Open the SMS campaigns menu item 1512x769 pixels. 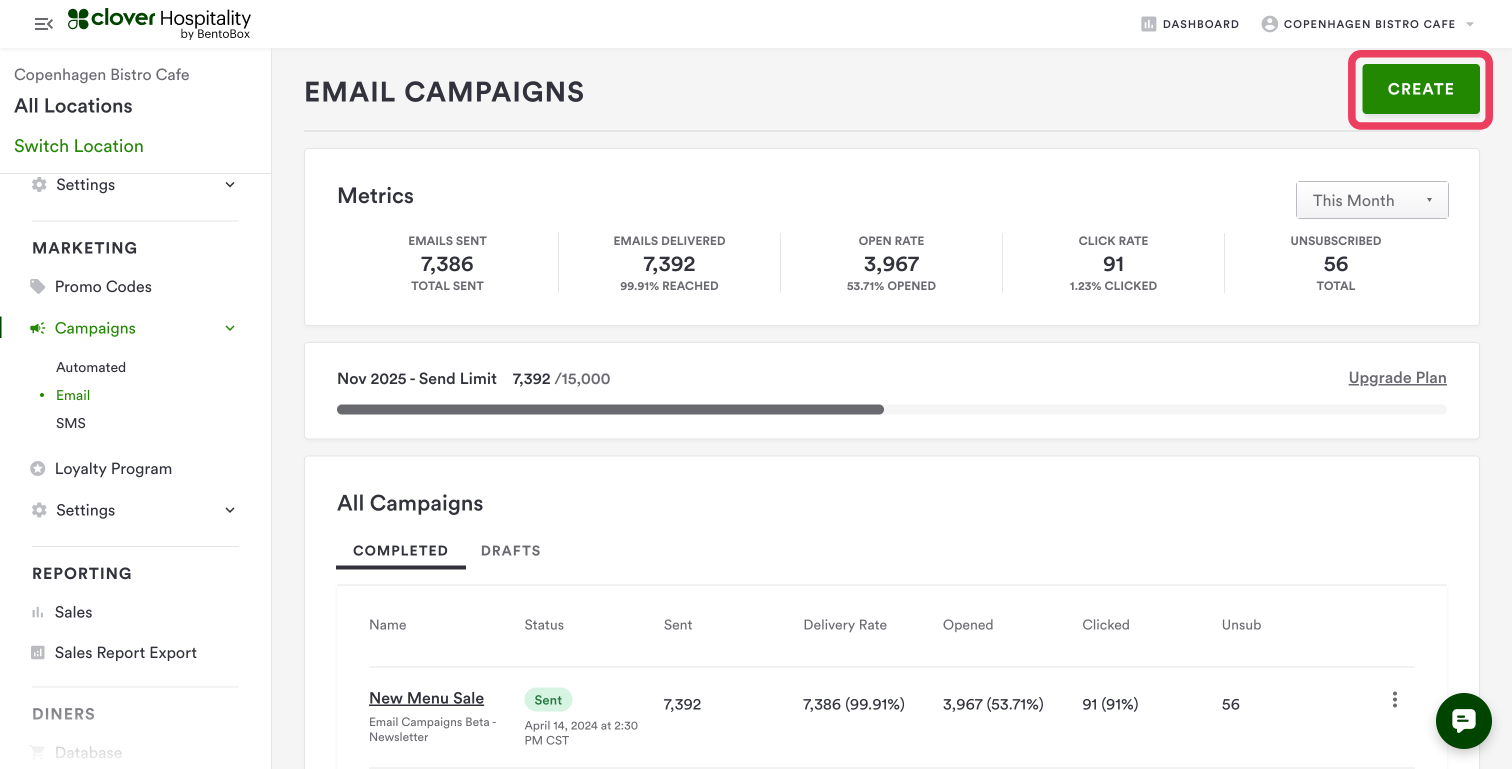tap(71, 423)
